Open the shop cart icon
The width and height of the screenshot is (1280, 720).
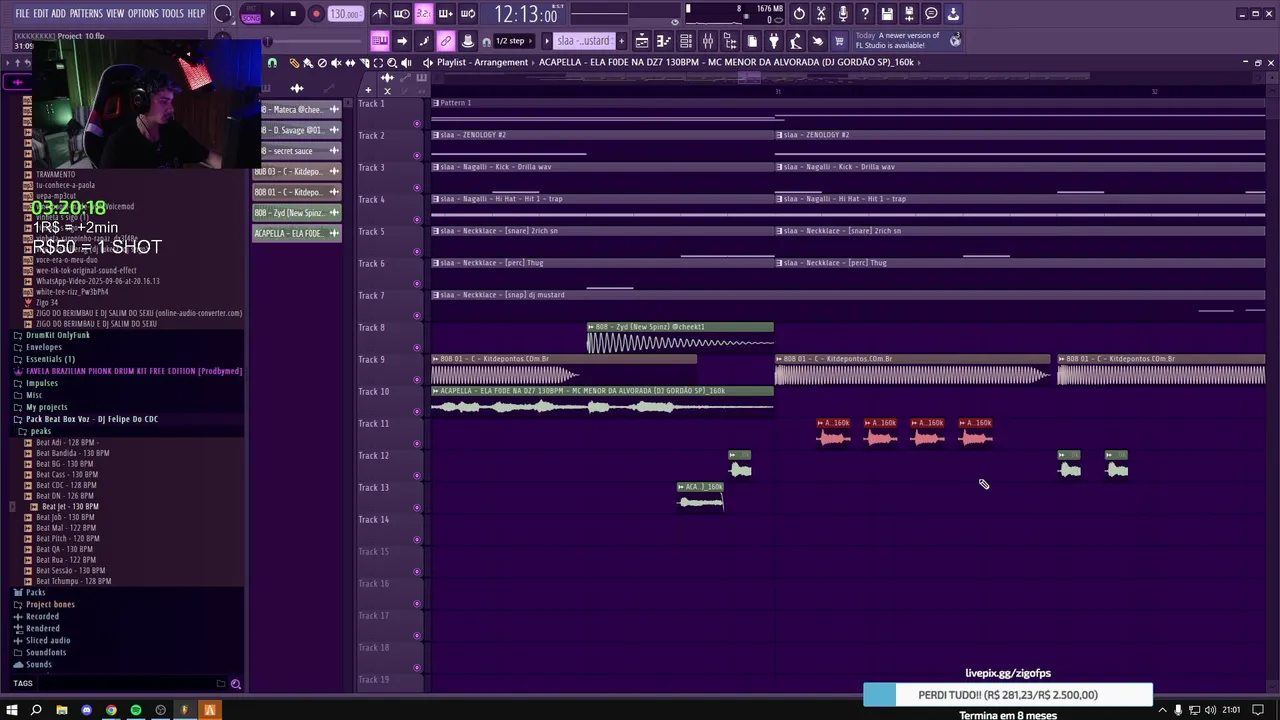coord(840,41)
